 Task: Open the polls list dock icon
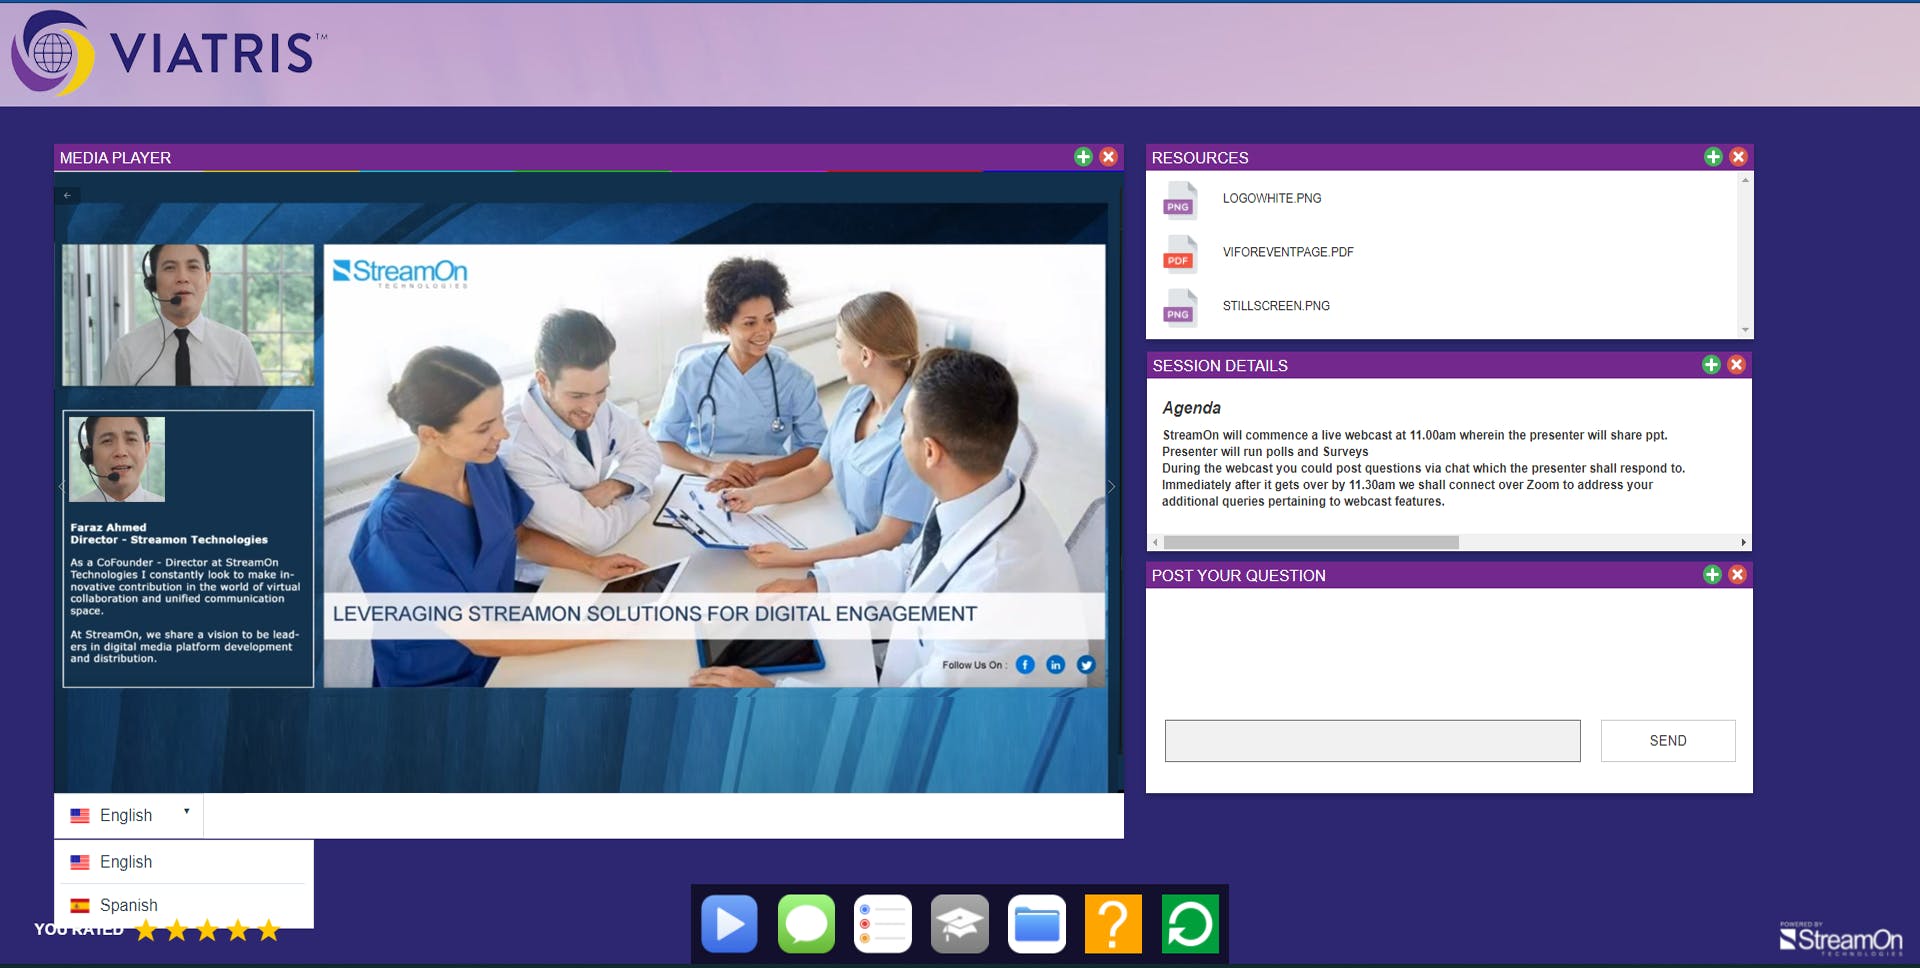coord(883,924)
